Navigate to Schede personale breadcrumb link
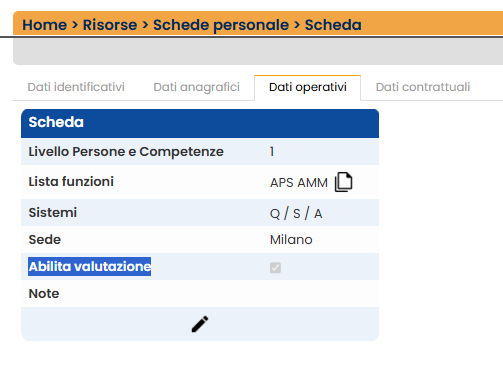Screen dimensions: 503x378 [221, 25]
